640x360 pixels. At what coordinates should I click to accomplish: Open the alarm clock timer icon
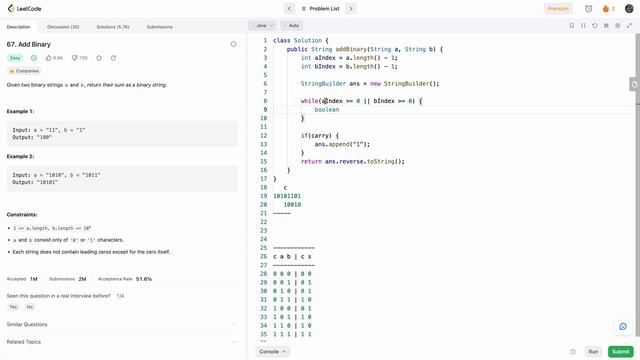pos(588,9)
